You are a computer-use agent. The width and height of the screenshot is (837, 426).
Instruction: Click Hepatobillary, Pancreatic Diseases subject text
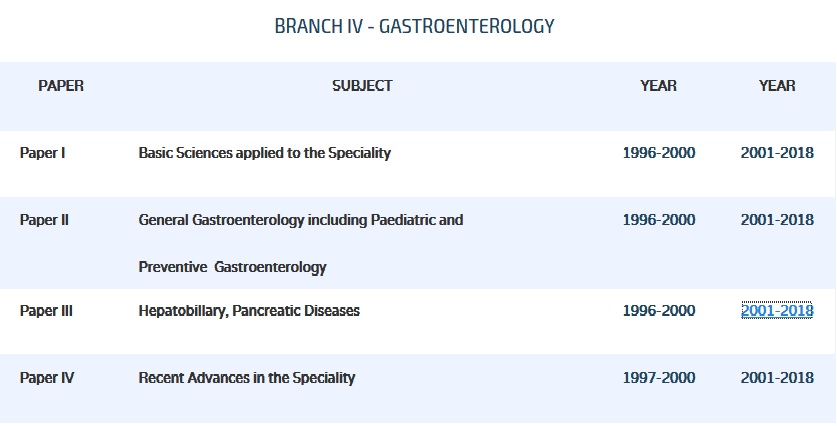[x=249, y=311]
